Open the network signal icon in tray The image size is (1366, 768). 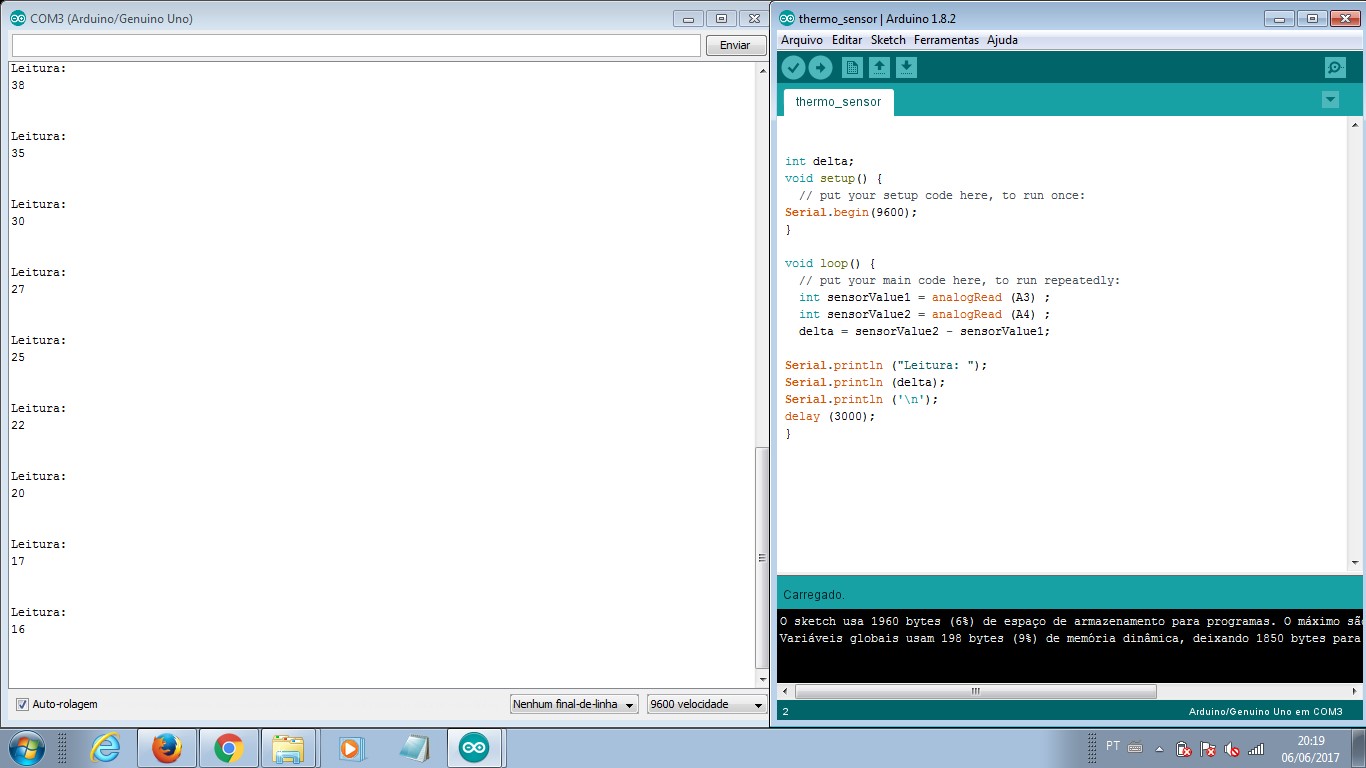[x=1256, y=748]
